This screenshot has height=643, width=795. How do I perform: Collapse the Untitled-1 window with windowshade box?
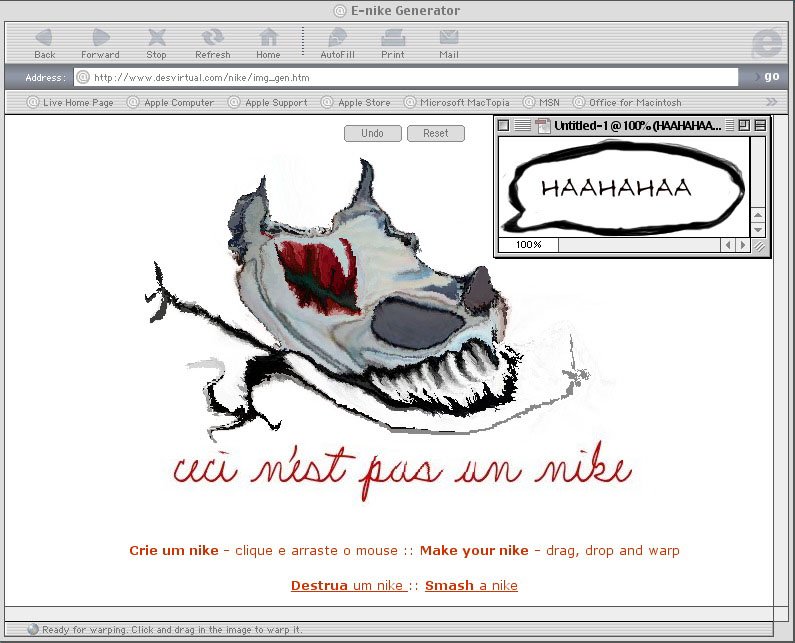click(x=760, y=125)
